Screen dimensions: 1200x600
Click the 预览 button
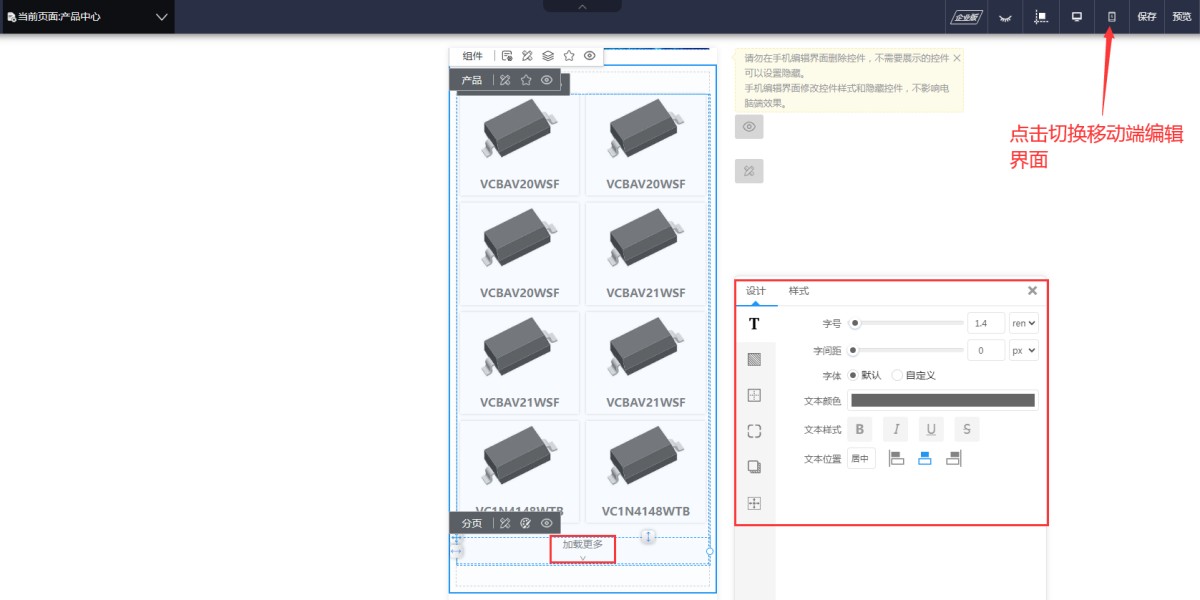point(1182,17)
